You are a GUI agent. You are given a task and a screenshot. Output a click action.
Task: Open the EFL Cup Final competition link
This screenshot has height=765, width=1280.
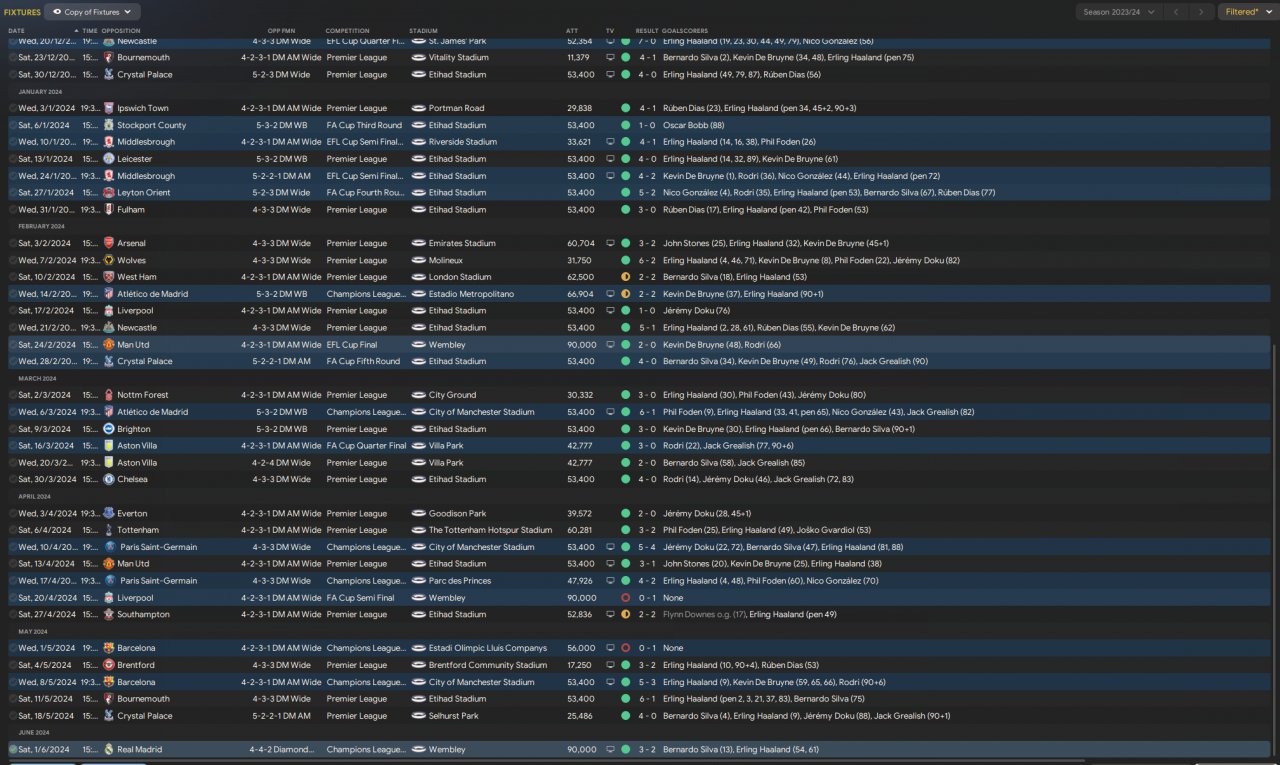(x=354, y=344)
